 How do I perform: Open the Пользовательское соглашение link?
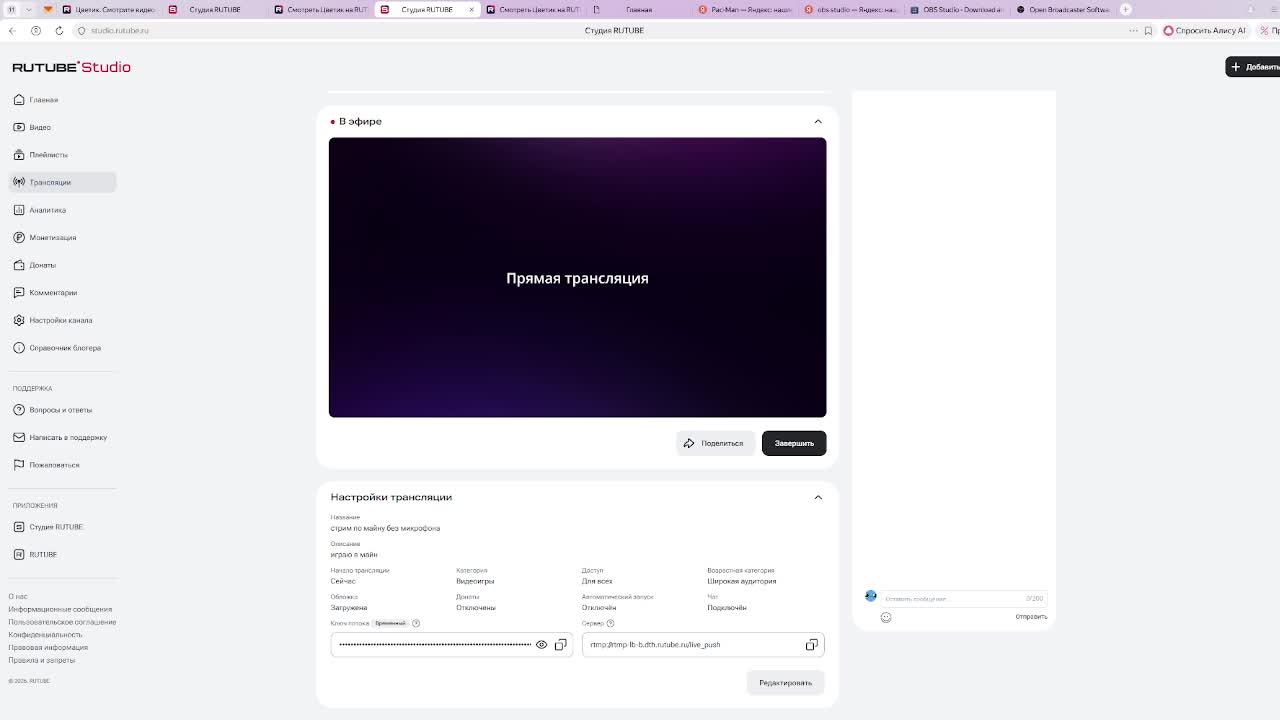click(x=62, y=622)
